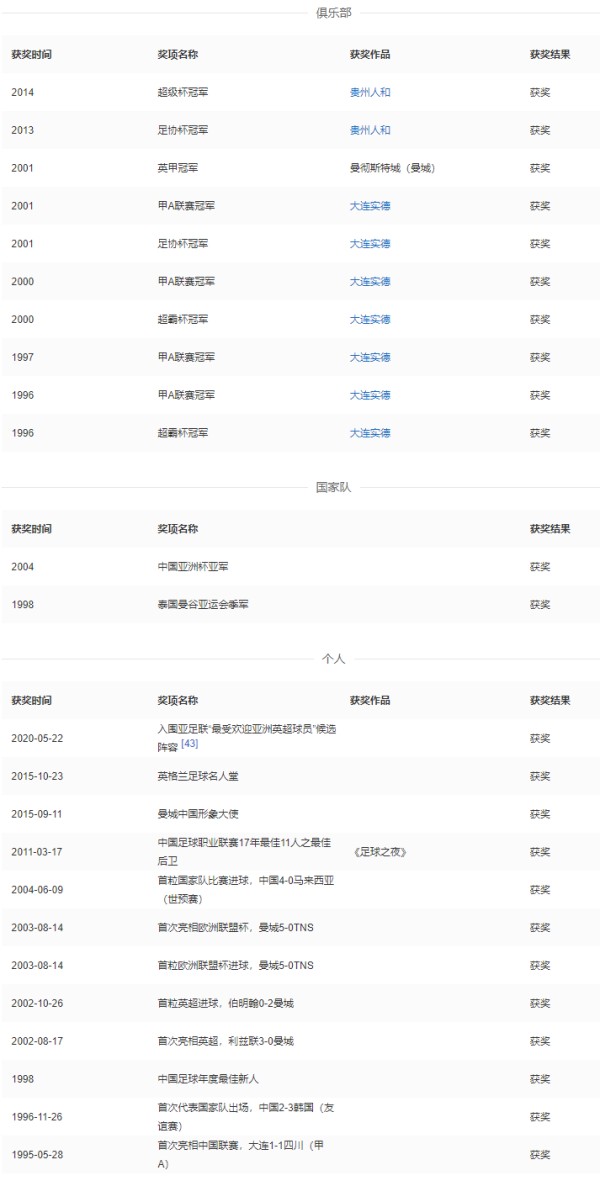Click the 1996-11-26 date cell

click(x=37, y=1117)
